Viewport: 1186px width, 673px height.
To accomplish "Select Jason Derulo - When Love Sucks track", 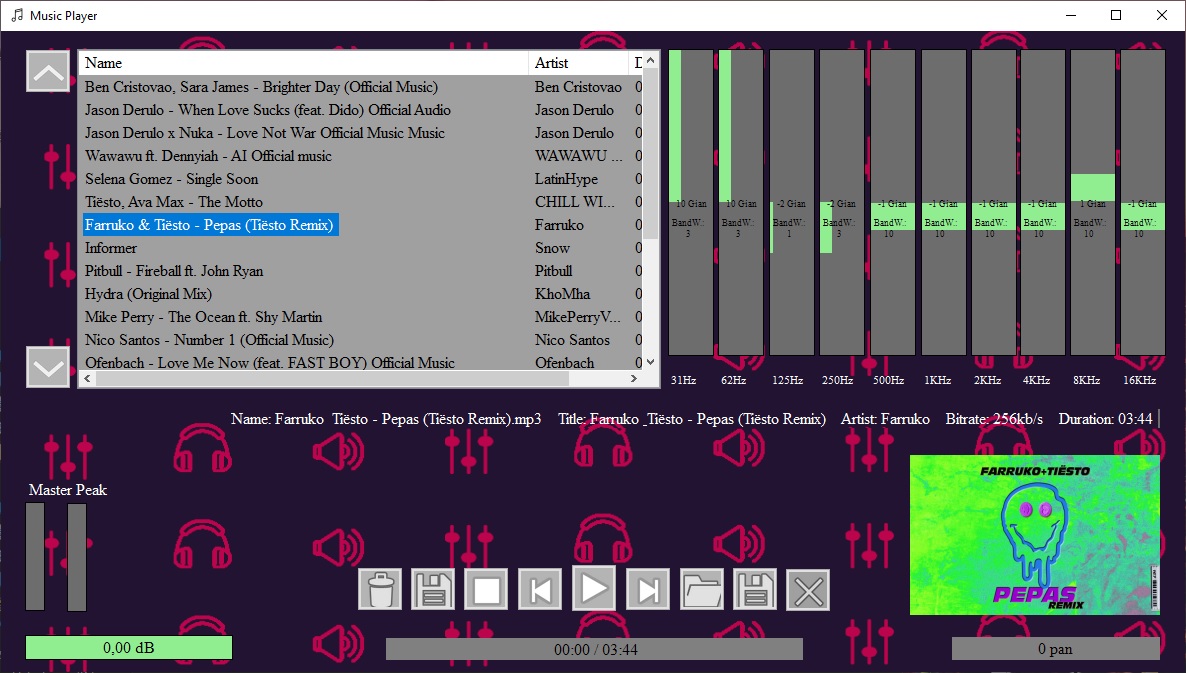I will [x=268, y=110].
